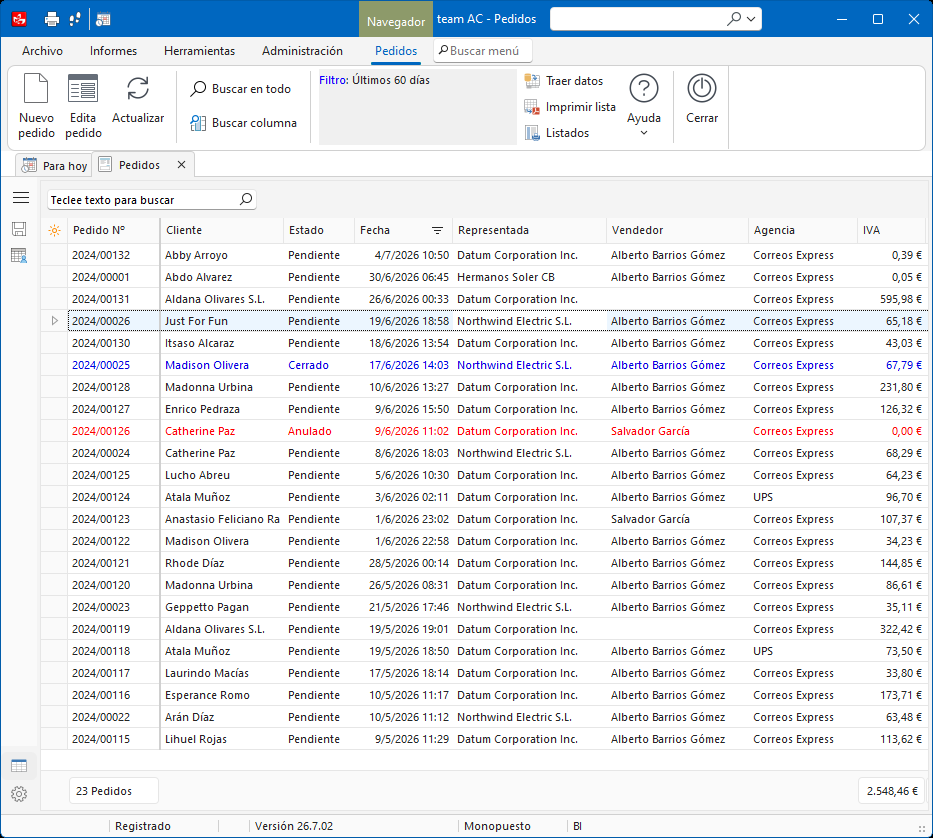Expand row arrow for order 2024/00026
This screenshot has width=933, height=838.
[x=55, y=321]
